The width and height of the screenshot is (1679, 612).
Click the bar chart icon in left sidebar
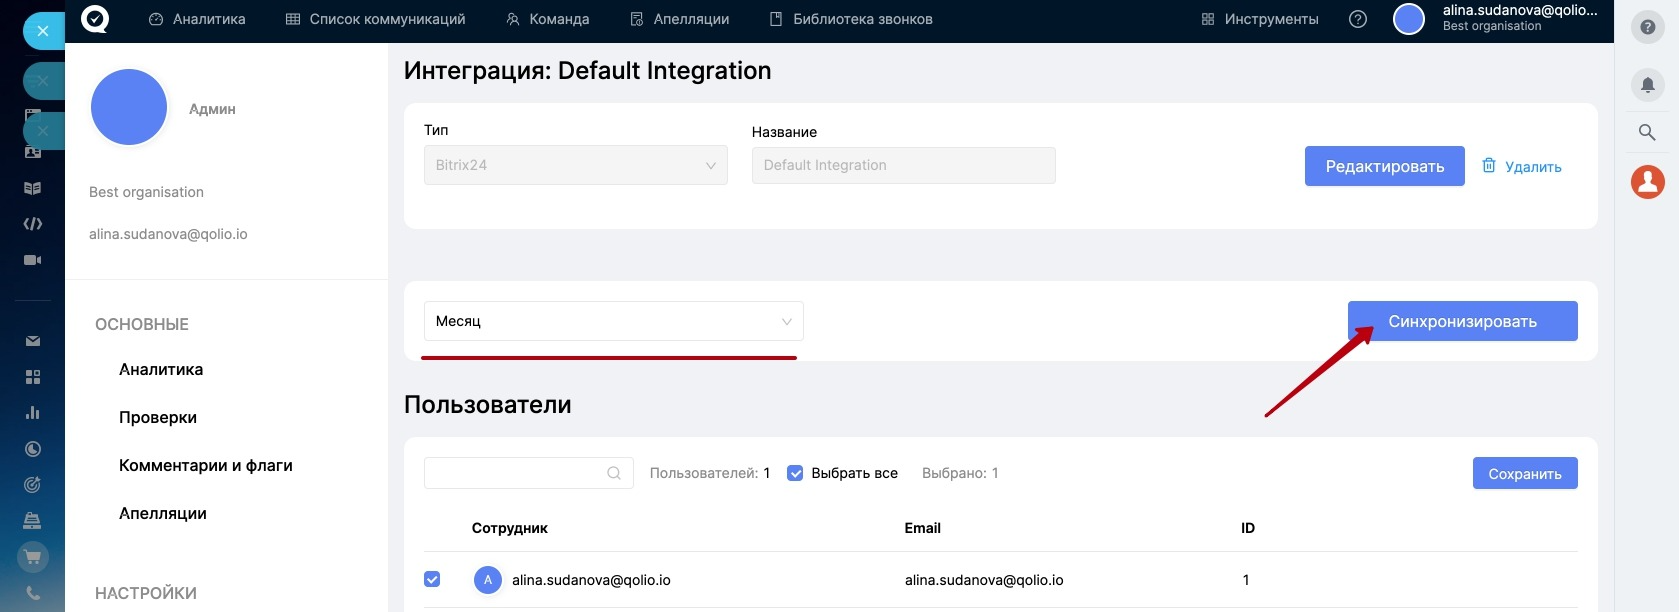point(33,413)
